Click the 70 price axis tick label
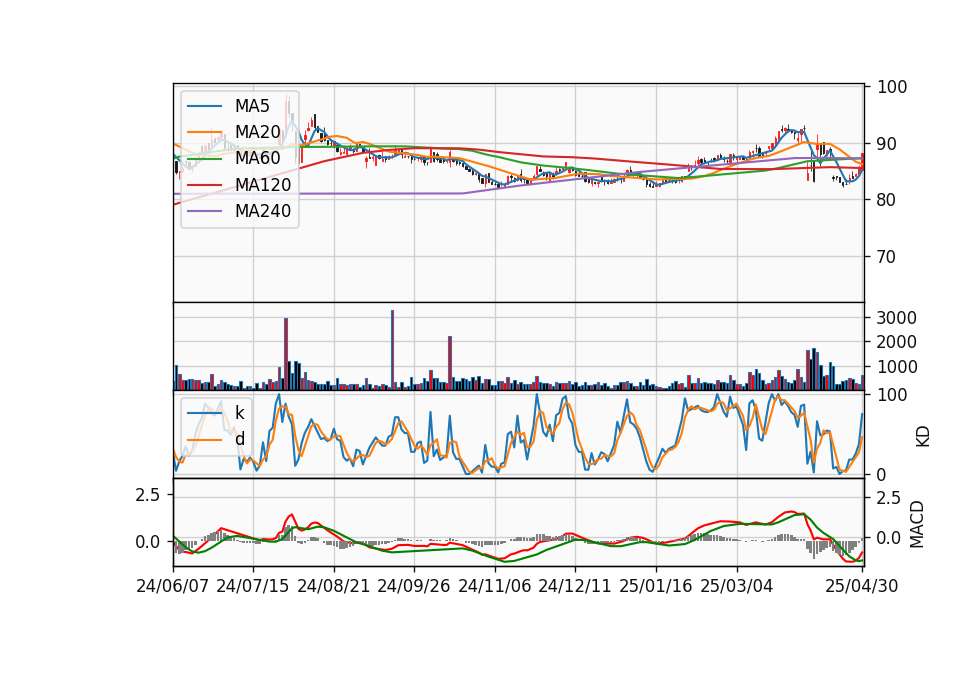 887,257
